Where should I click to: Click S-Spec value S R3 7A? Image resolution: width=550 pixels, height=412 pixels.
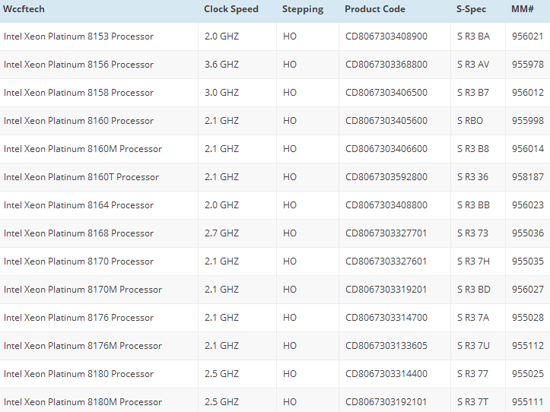(473, 317)
